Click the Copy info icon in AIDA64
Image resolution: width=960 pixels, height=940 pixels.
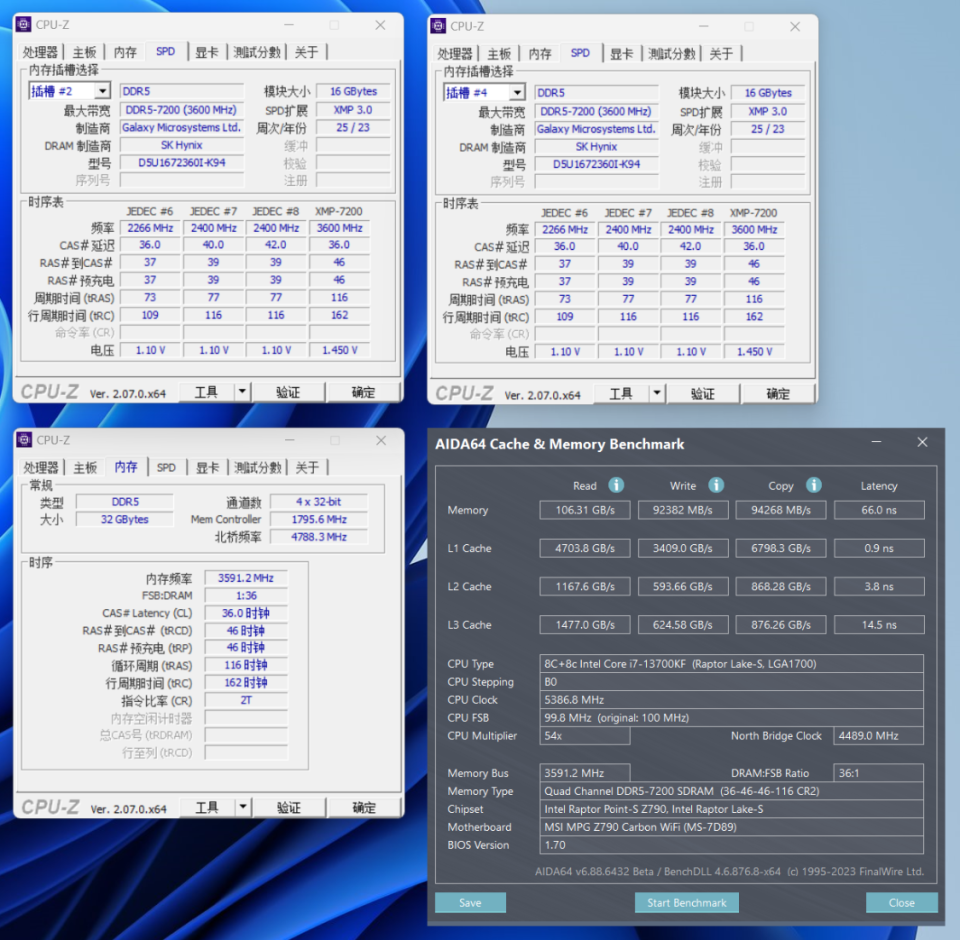tap(813, 485)
